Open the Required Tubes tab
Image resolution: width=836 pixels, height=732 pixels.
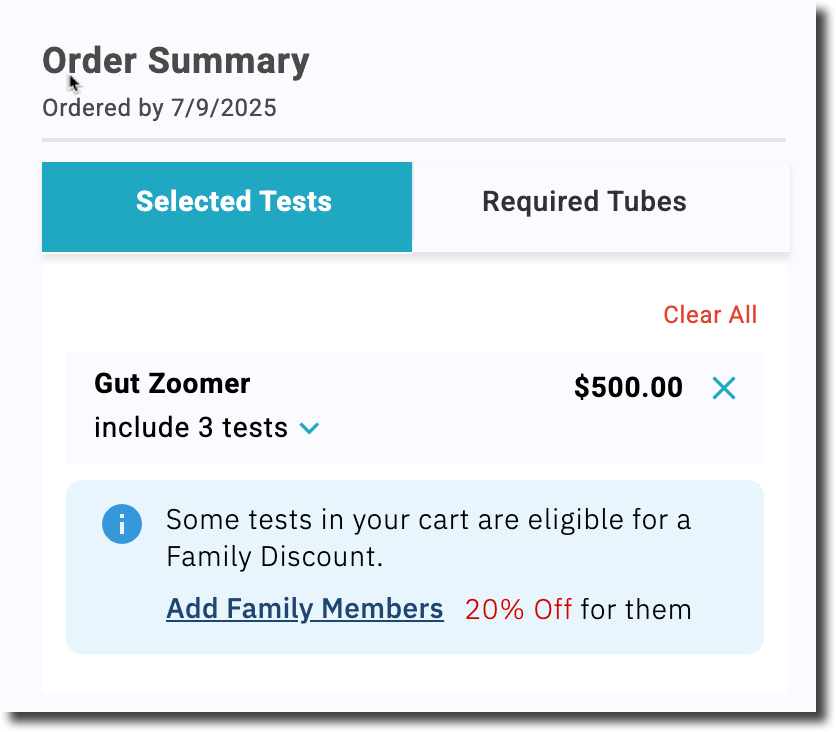click(584, 202)
